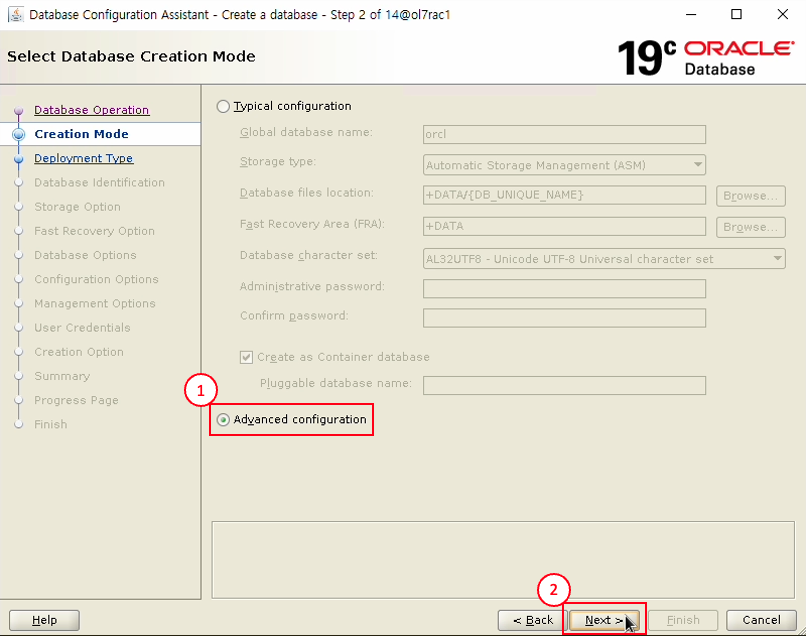This screenshot has height=636, width=806.
Task: Open the Database character set dropdown
Action: pyautogui.click(x=604, y=259)
